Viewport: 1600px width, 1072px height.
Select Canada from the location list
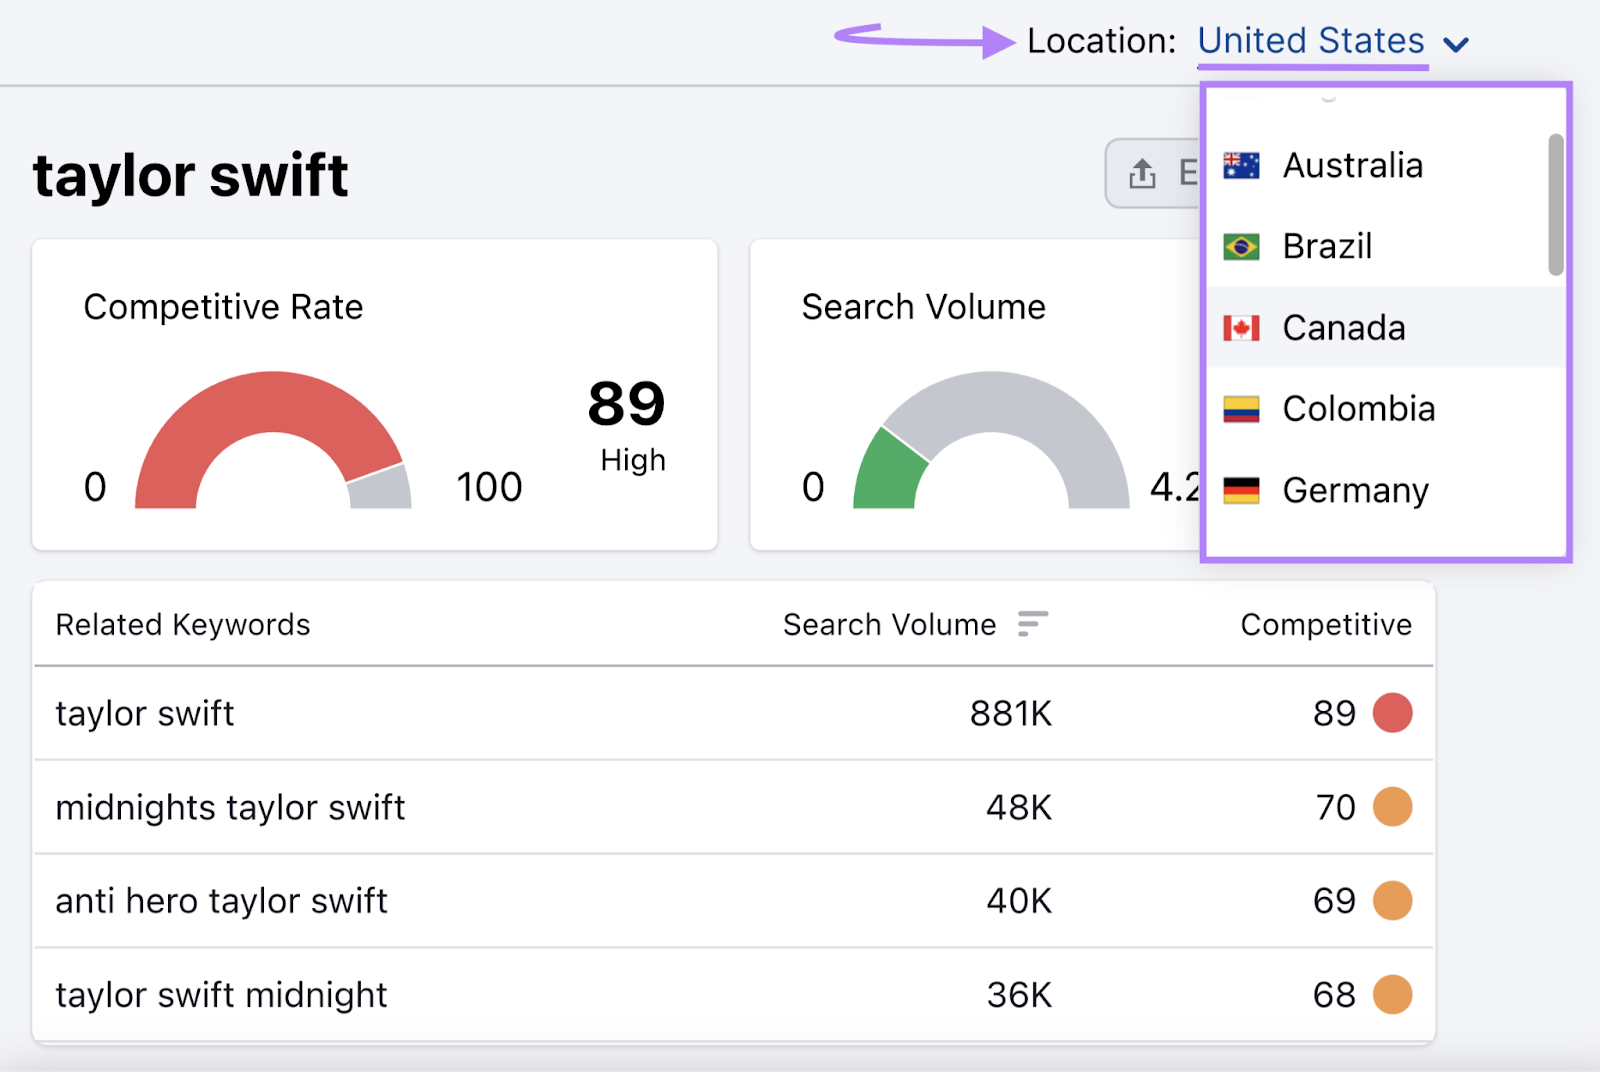tap(1343, 328)
